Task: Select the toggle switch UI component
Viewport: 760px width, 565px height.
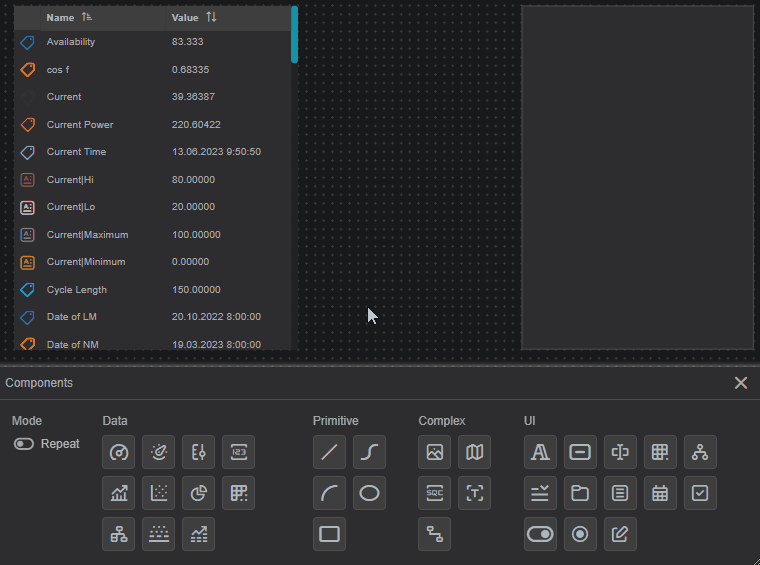Action: coord(540,534)
